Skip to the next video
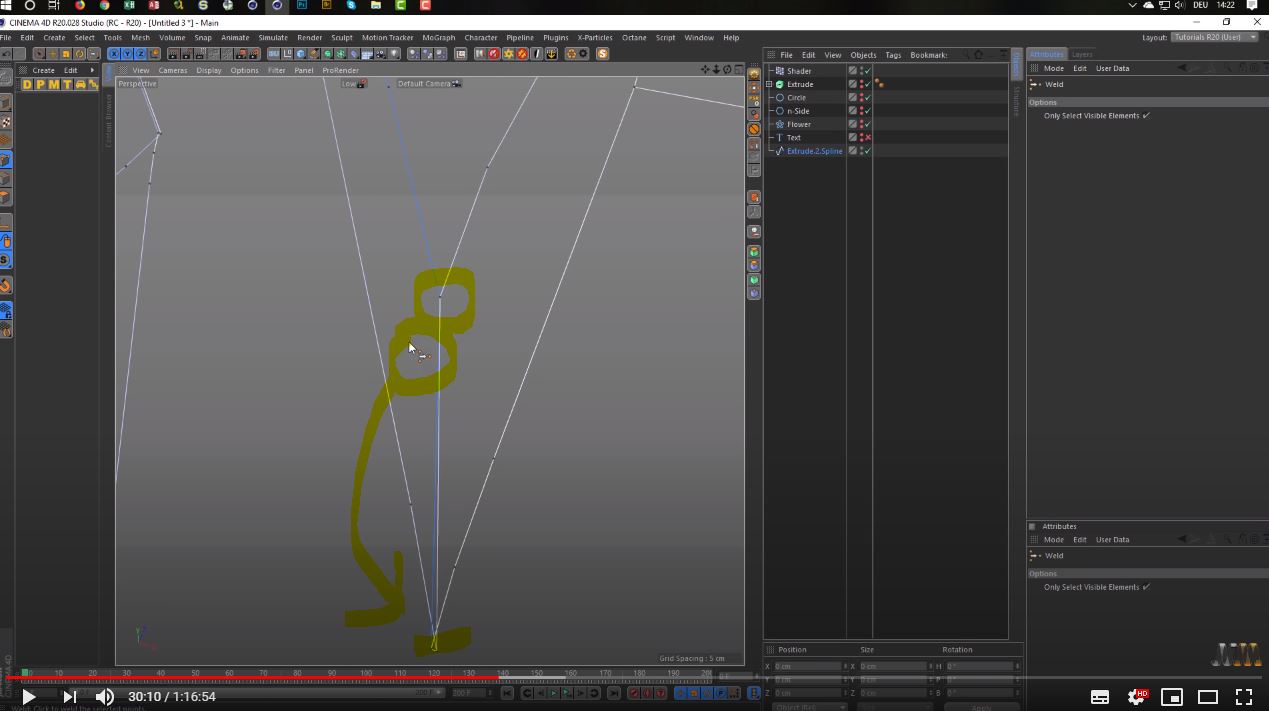1269x711 pixels. pos(69,696)
